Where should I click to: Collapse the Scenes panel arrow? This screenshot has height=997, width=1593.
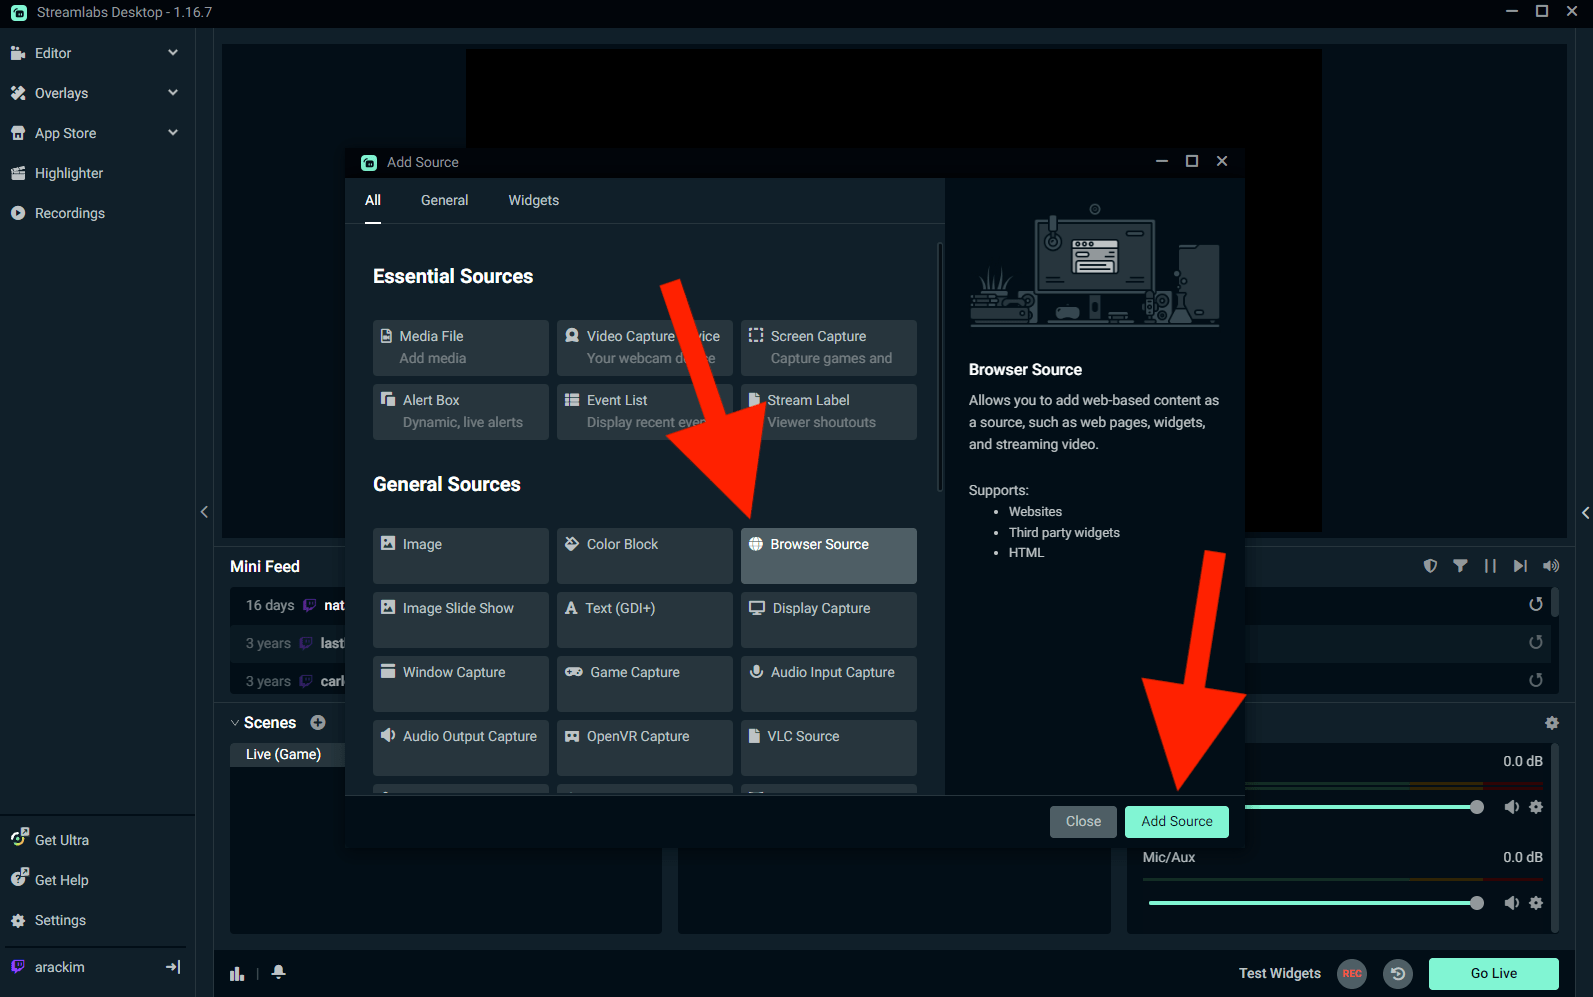235,723
